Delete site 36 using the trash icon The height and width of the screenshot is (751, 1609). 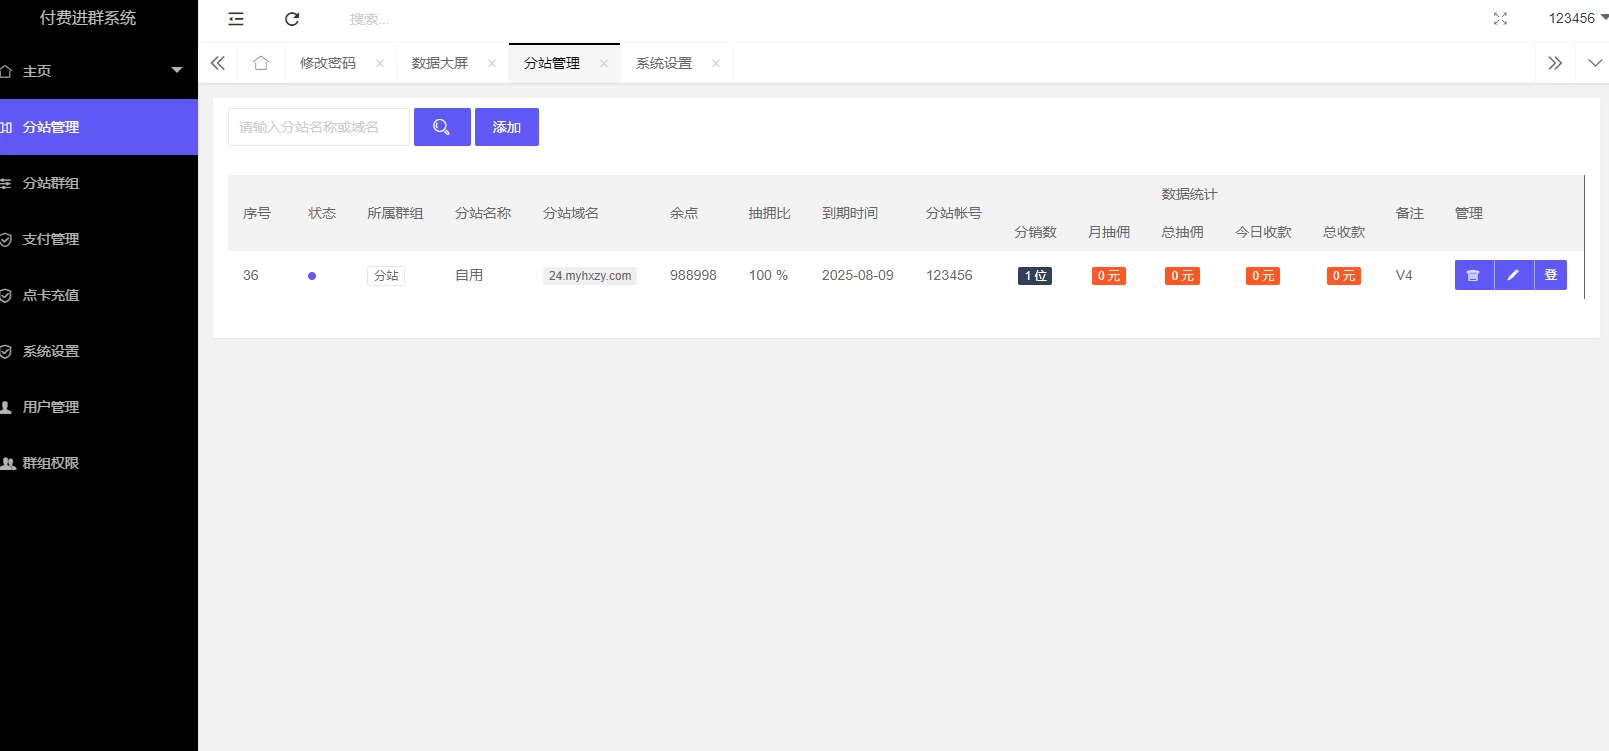[x=1473, y=275]
